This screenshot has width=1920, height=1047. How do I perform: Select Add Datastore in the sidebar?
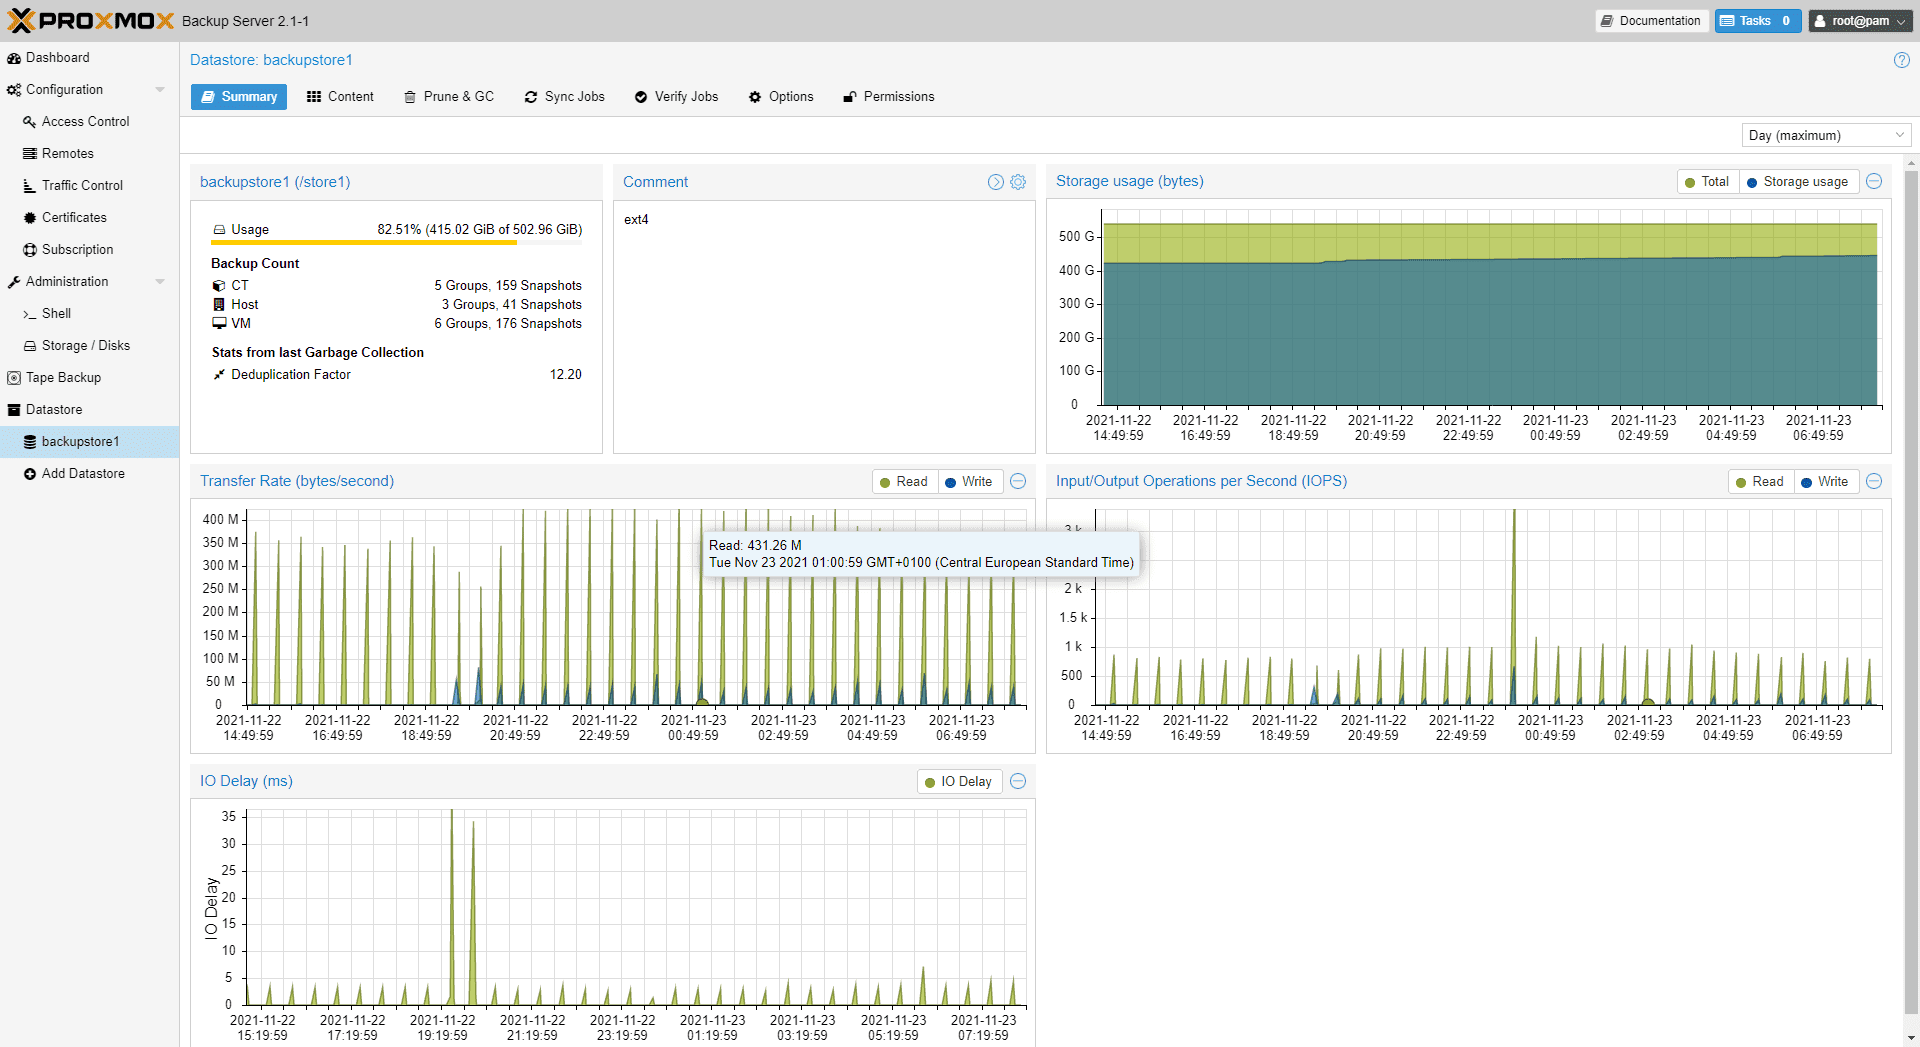83,473
